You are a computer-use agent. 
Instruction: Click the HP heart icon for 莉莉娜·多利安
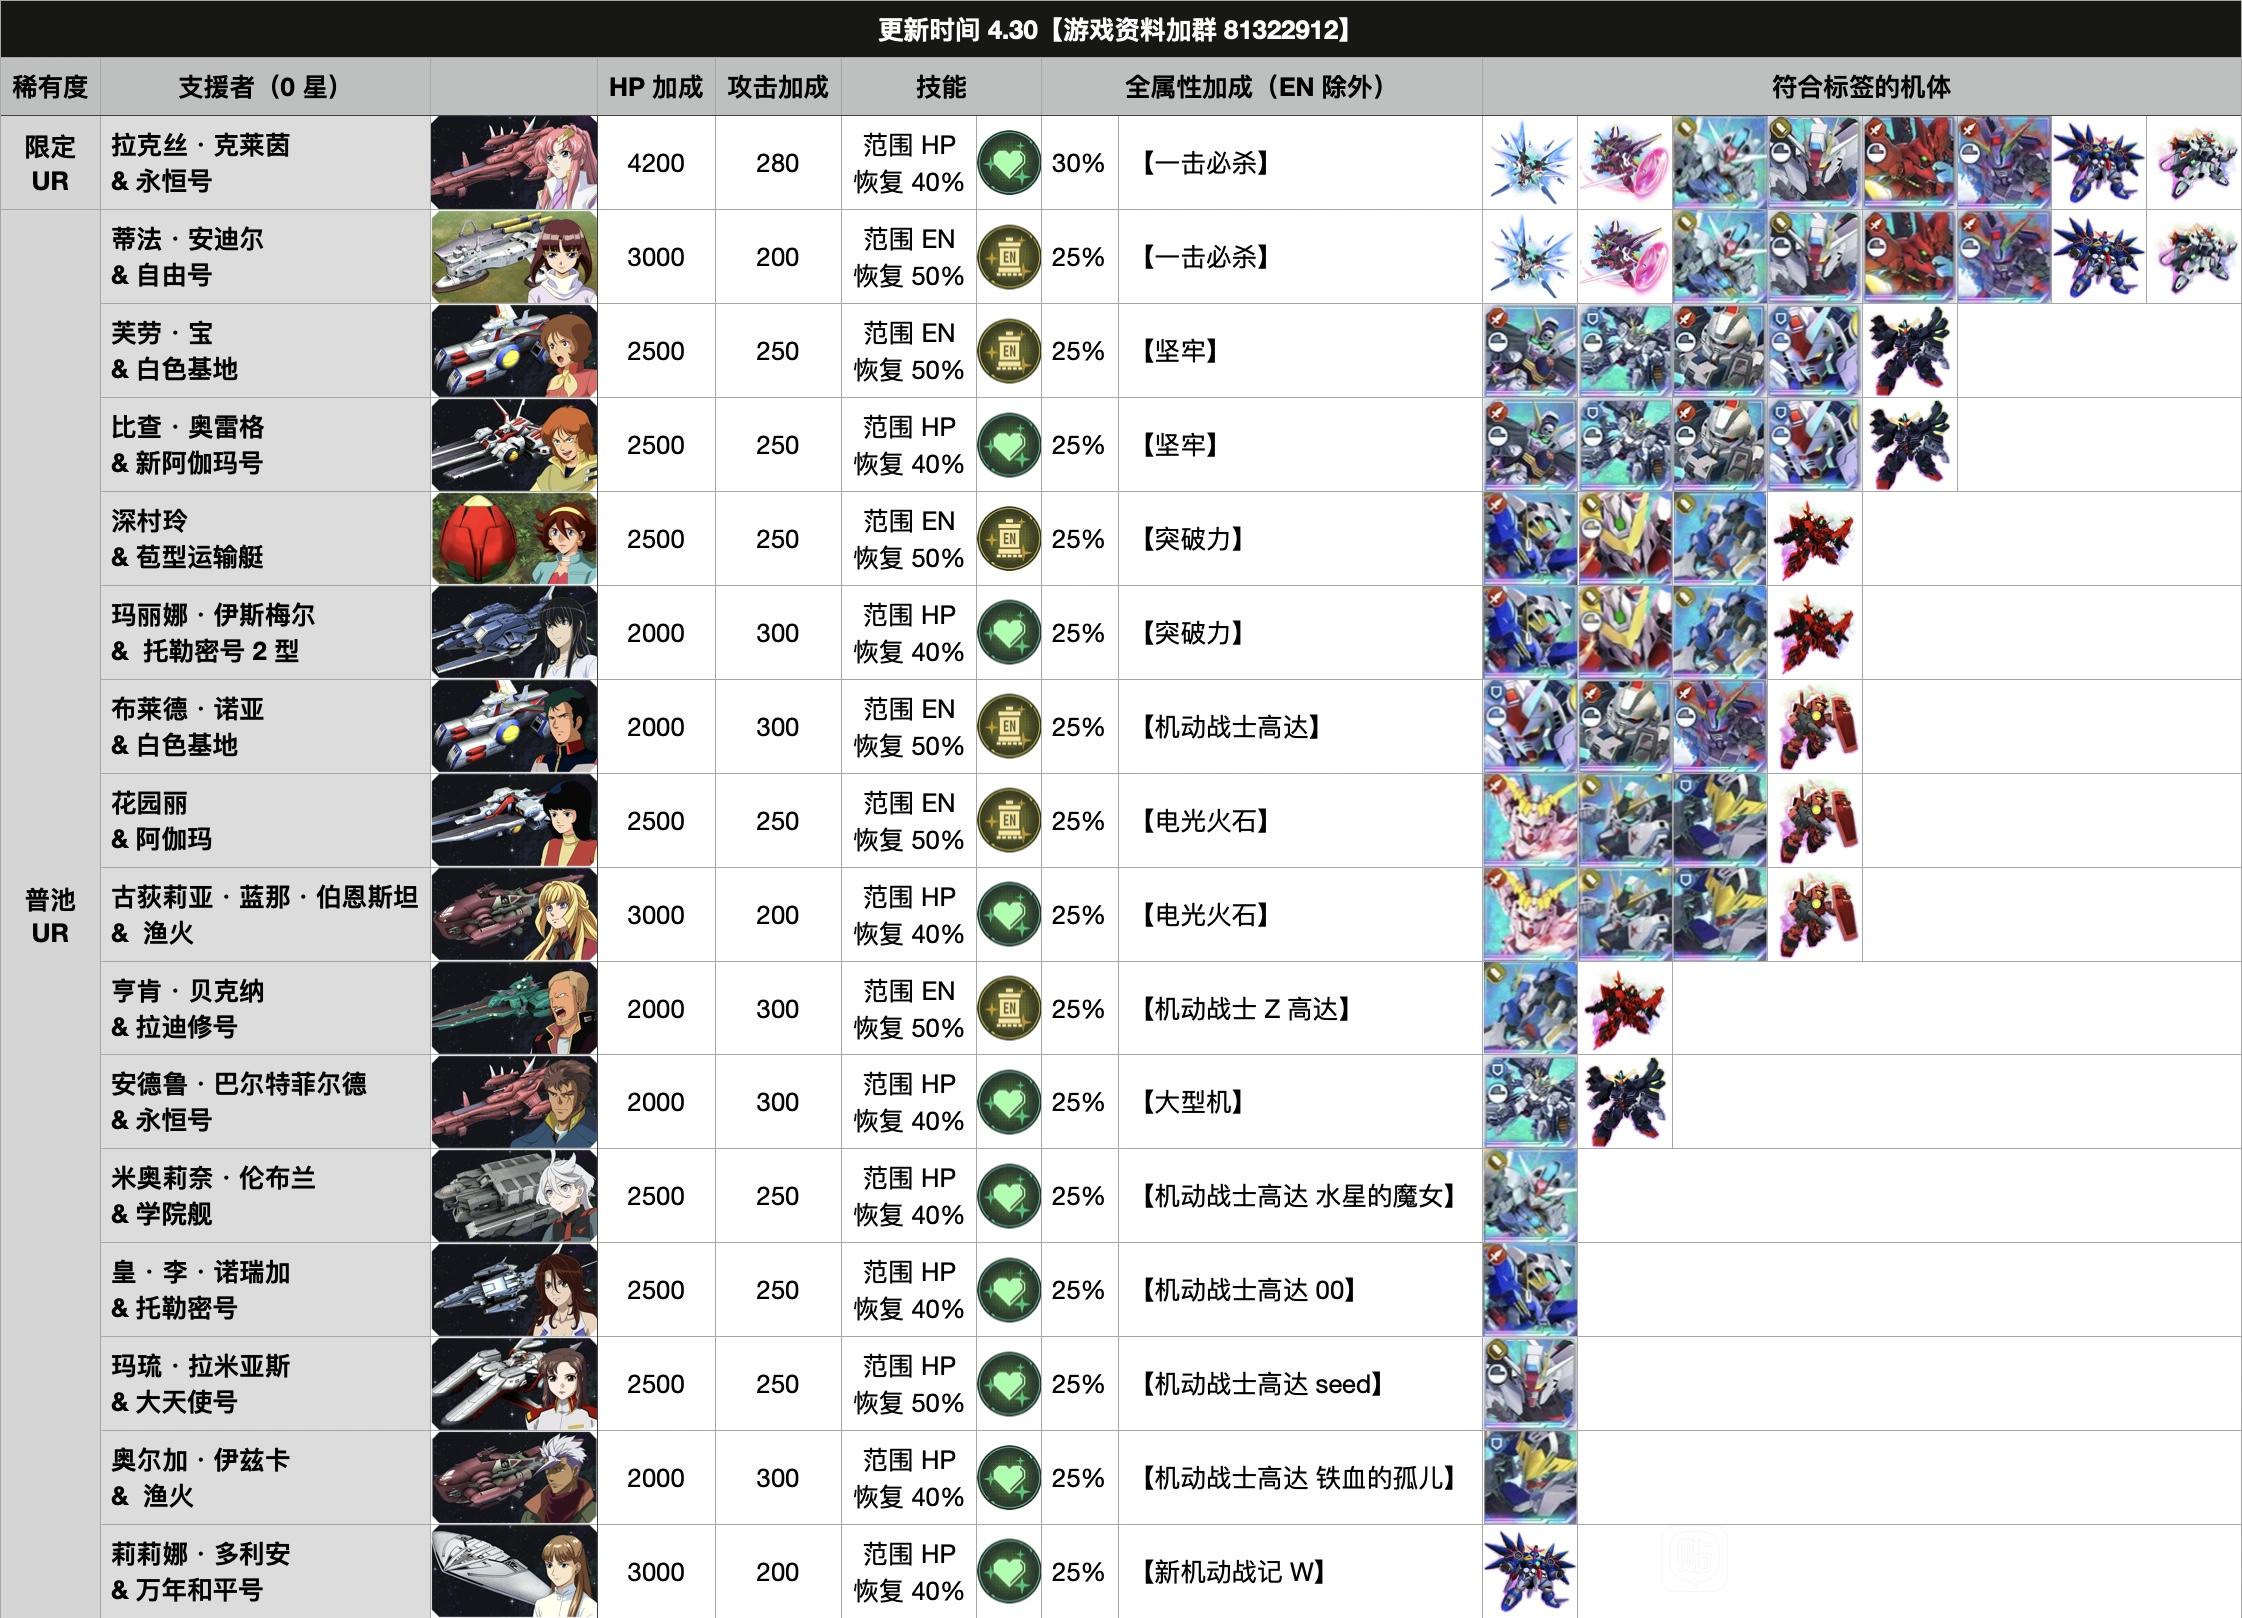click(1009, 1572)
